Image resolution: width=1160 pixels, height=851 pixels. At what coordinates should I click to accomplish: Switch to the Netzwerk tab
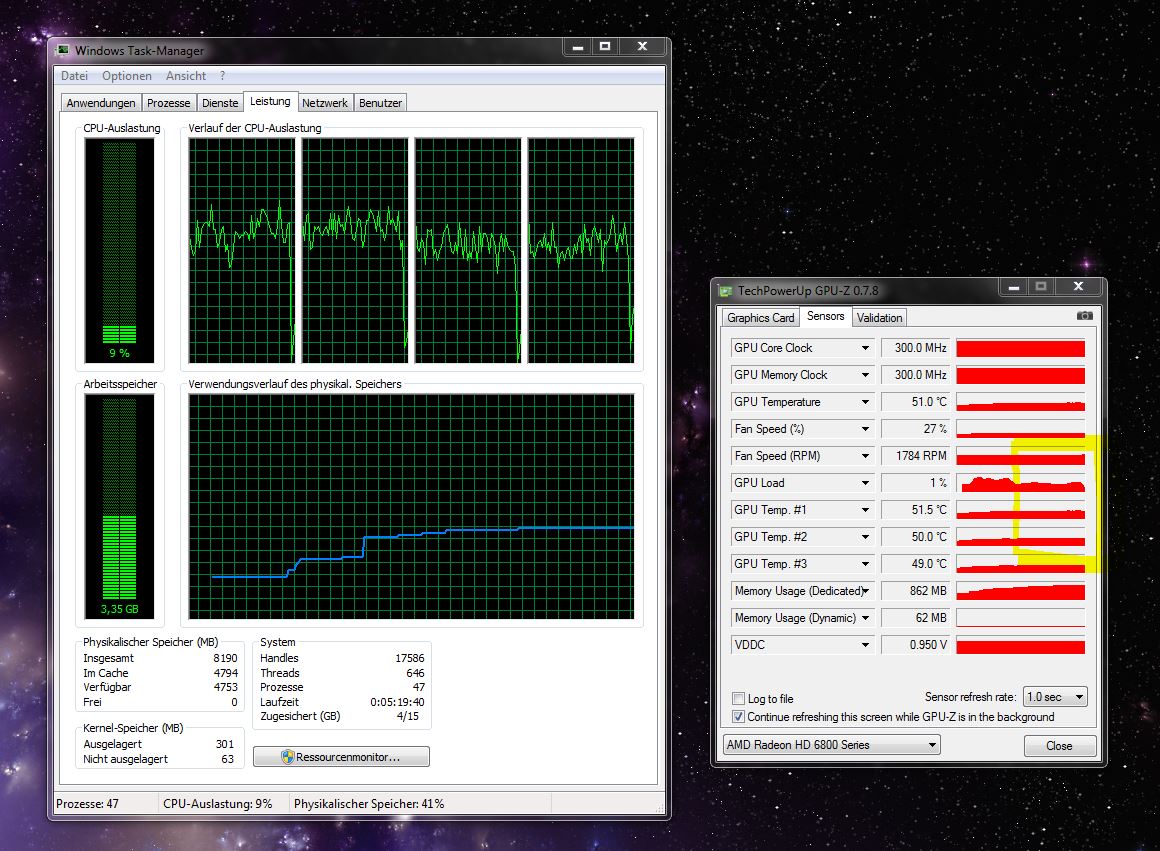coord(325,103)
